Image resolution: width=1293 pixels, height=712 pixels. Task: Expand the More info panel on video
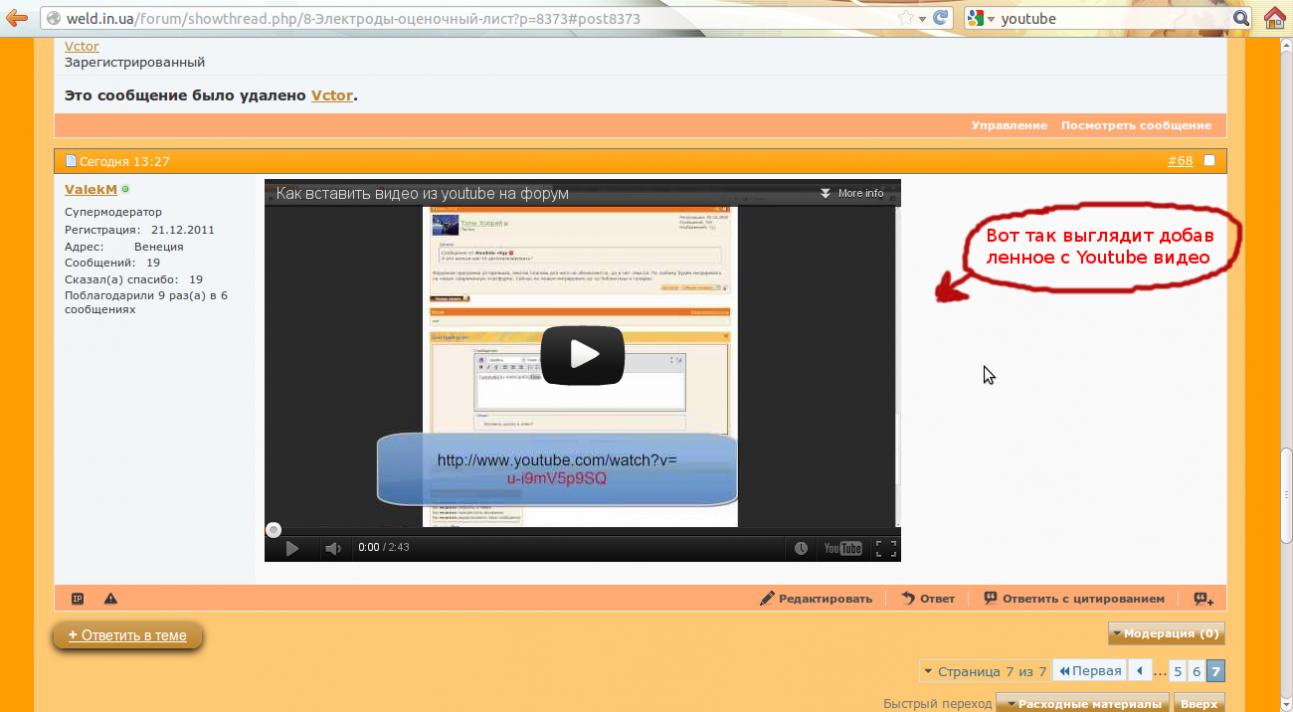(x=852, y=193)
